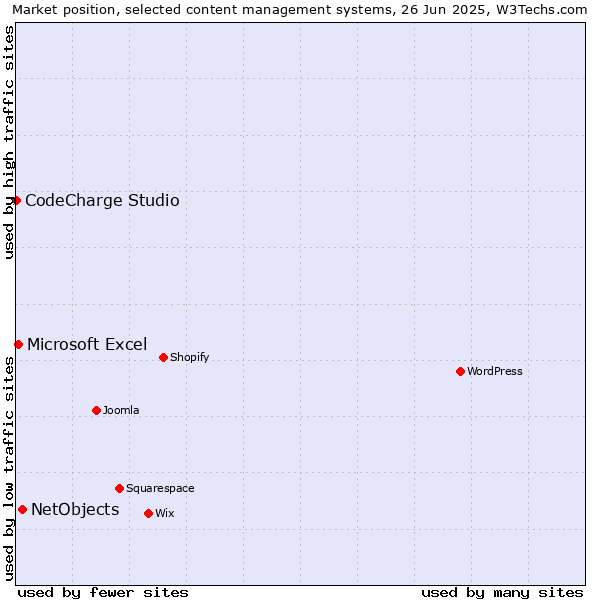This screenshot has height=600, width=600.
Task: Click the 'used by high traffic sites' axis label
Action: (8, 142)
